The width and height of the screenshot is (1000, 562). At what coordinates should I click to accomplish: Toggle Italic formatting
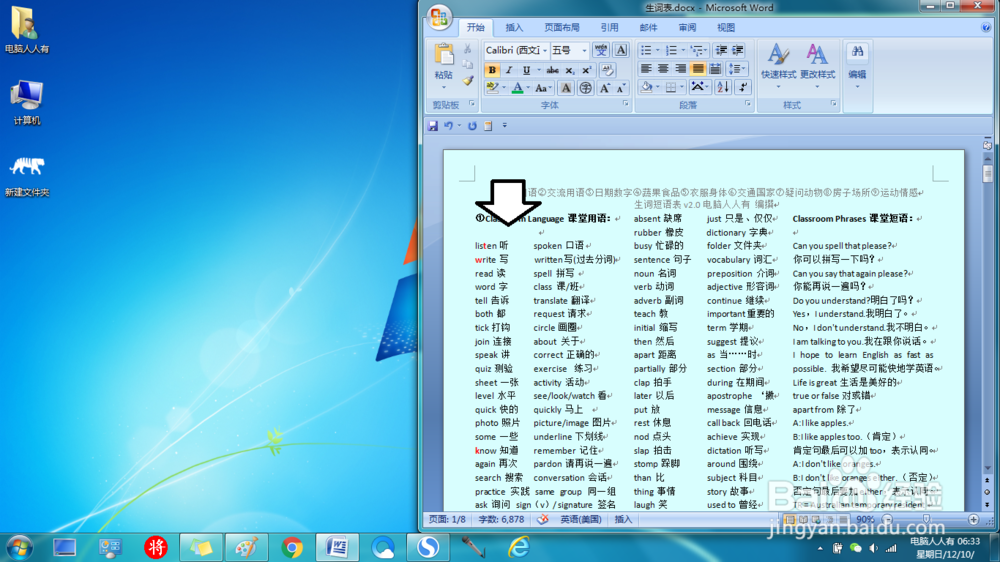point(508,70)
